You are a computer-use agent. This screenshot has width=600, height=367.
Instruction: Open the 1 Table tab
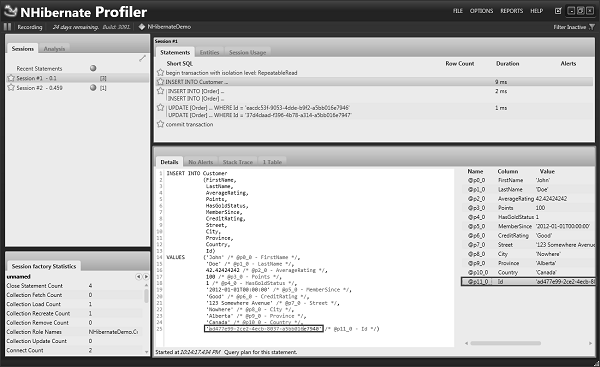point(272,162)
